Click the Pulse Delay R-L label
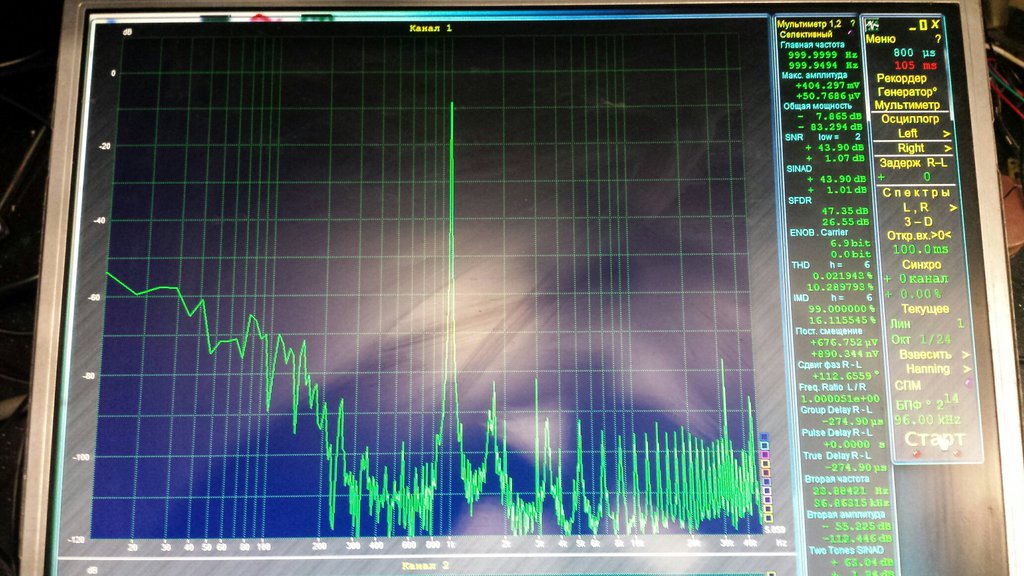Screen dimensions: 1024x576 pyautogui.click(x=837, y=433)
